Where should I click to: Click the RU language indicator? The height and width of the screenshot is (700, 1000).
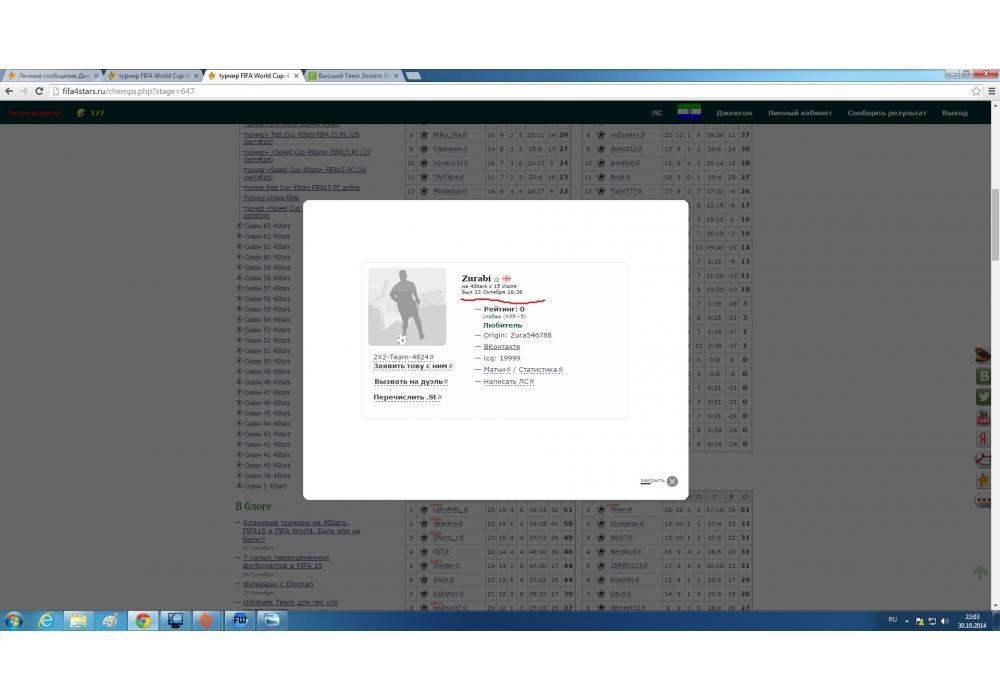[x=892, y=620]
